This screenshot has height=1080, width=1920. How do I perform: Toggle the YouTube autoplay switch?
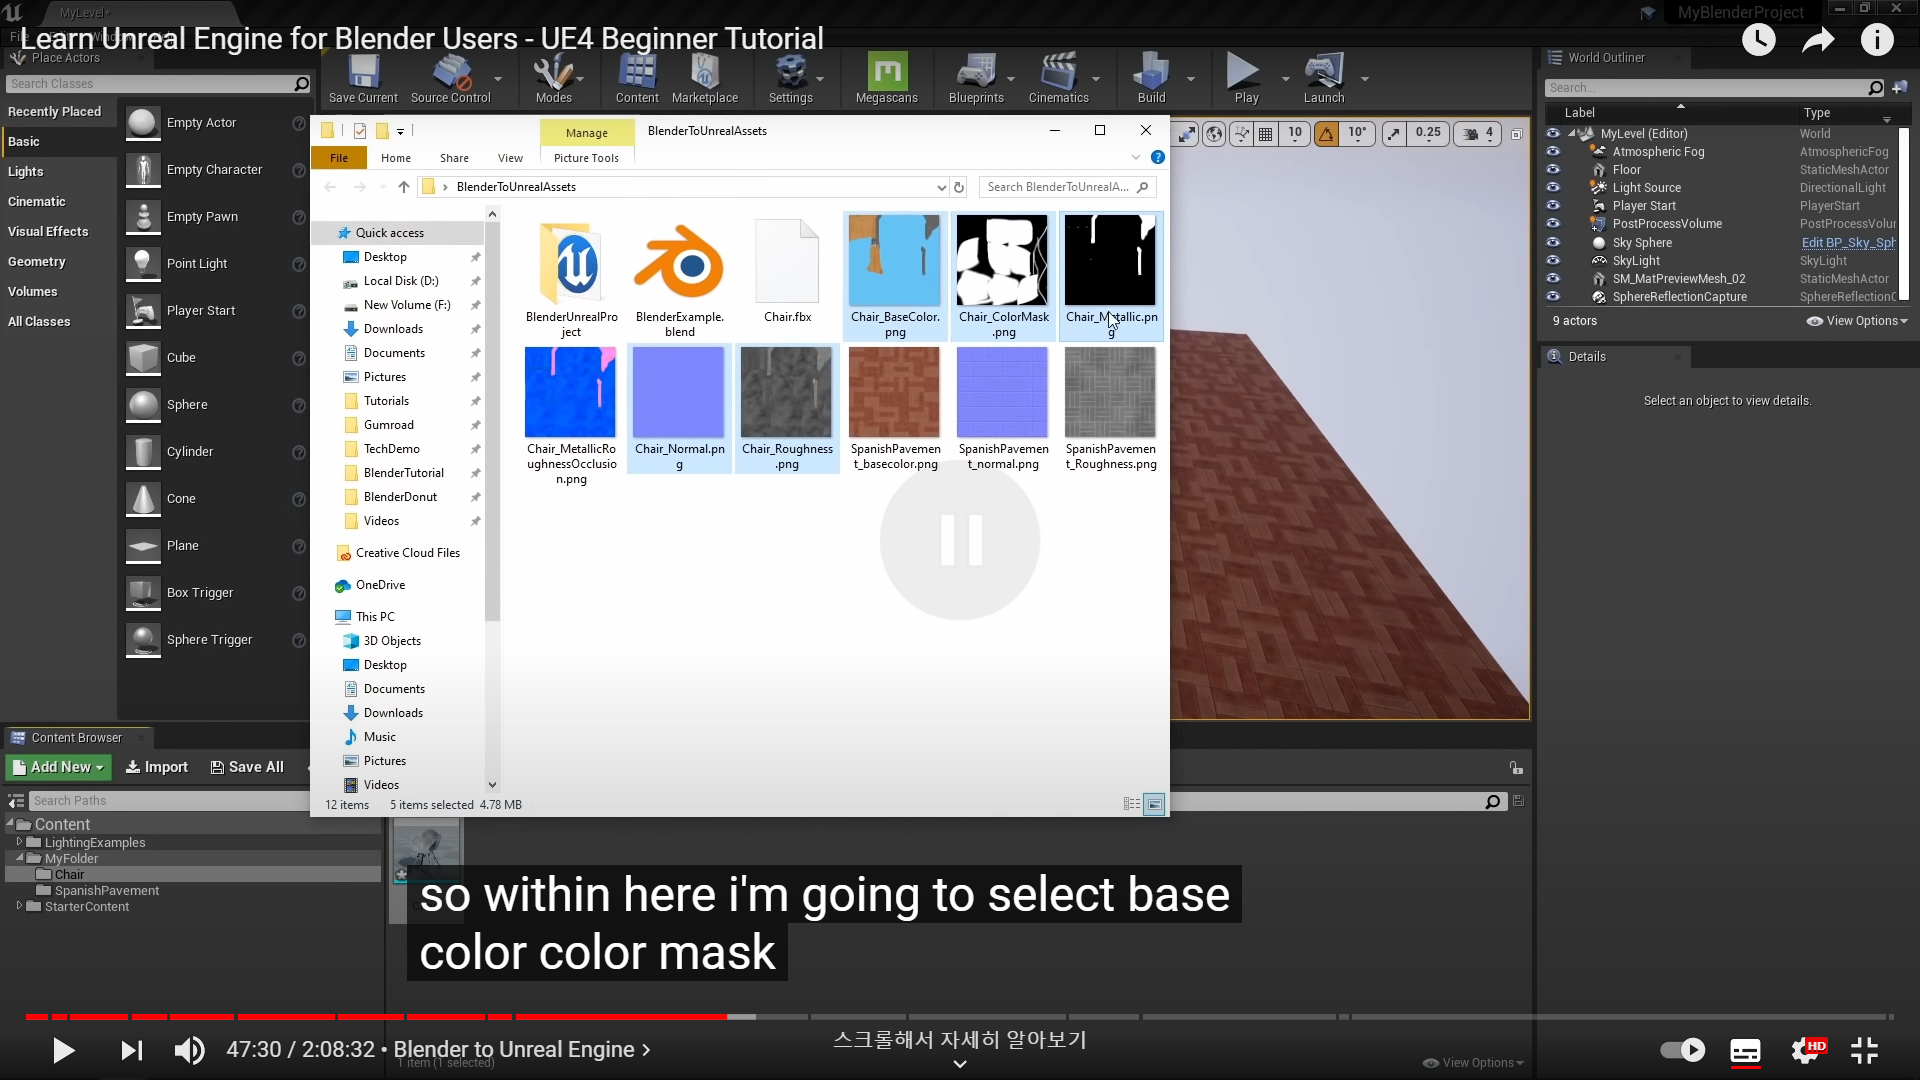(x=1683, y=1050)
